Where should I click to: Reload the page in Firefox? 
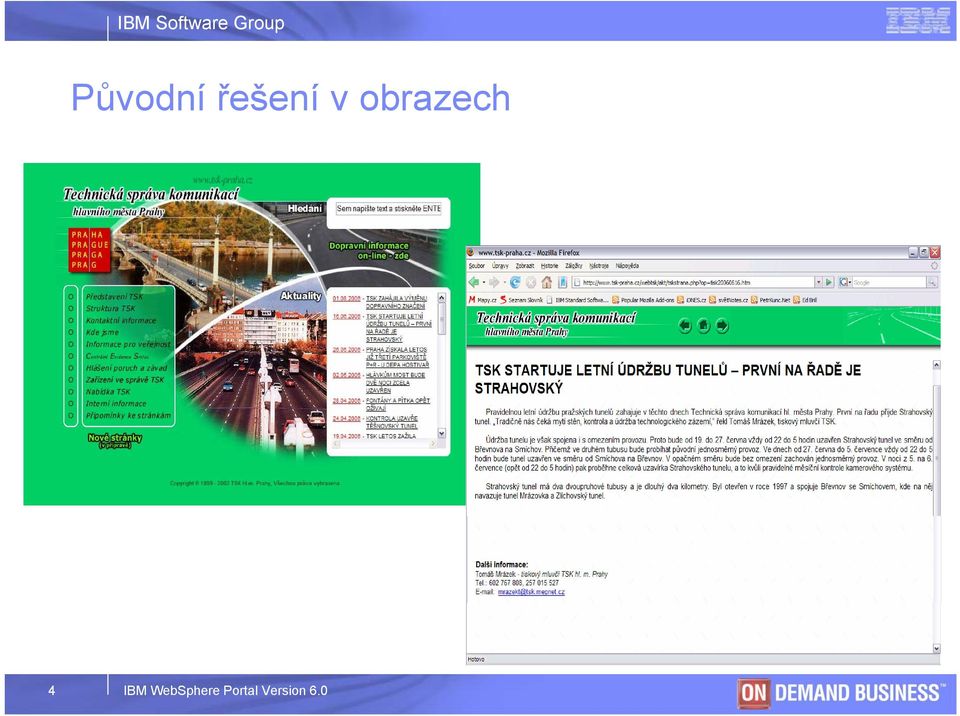515,282
